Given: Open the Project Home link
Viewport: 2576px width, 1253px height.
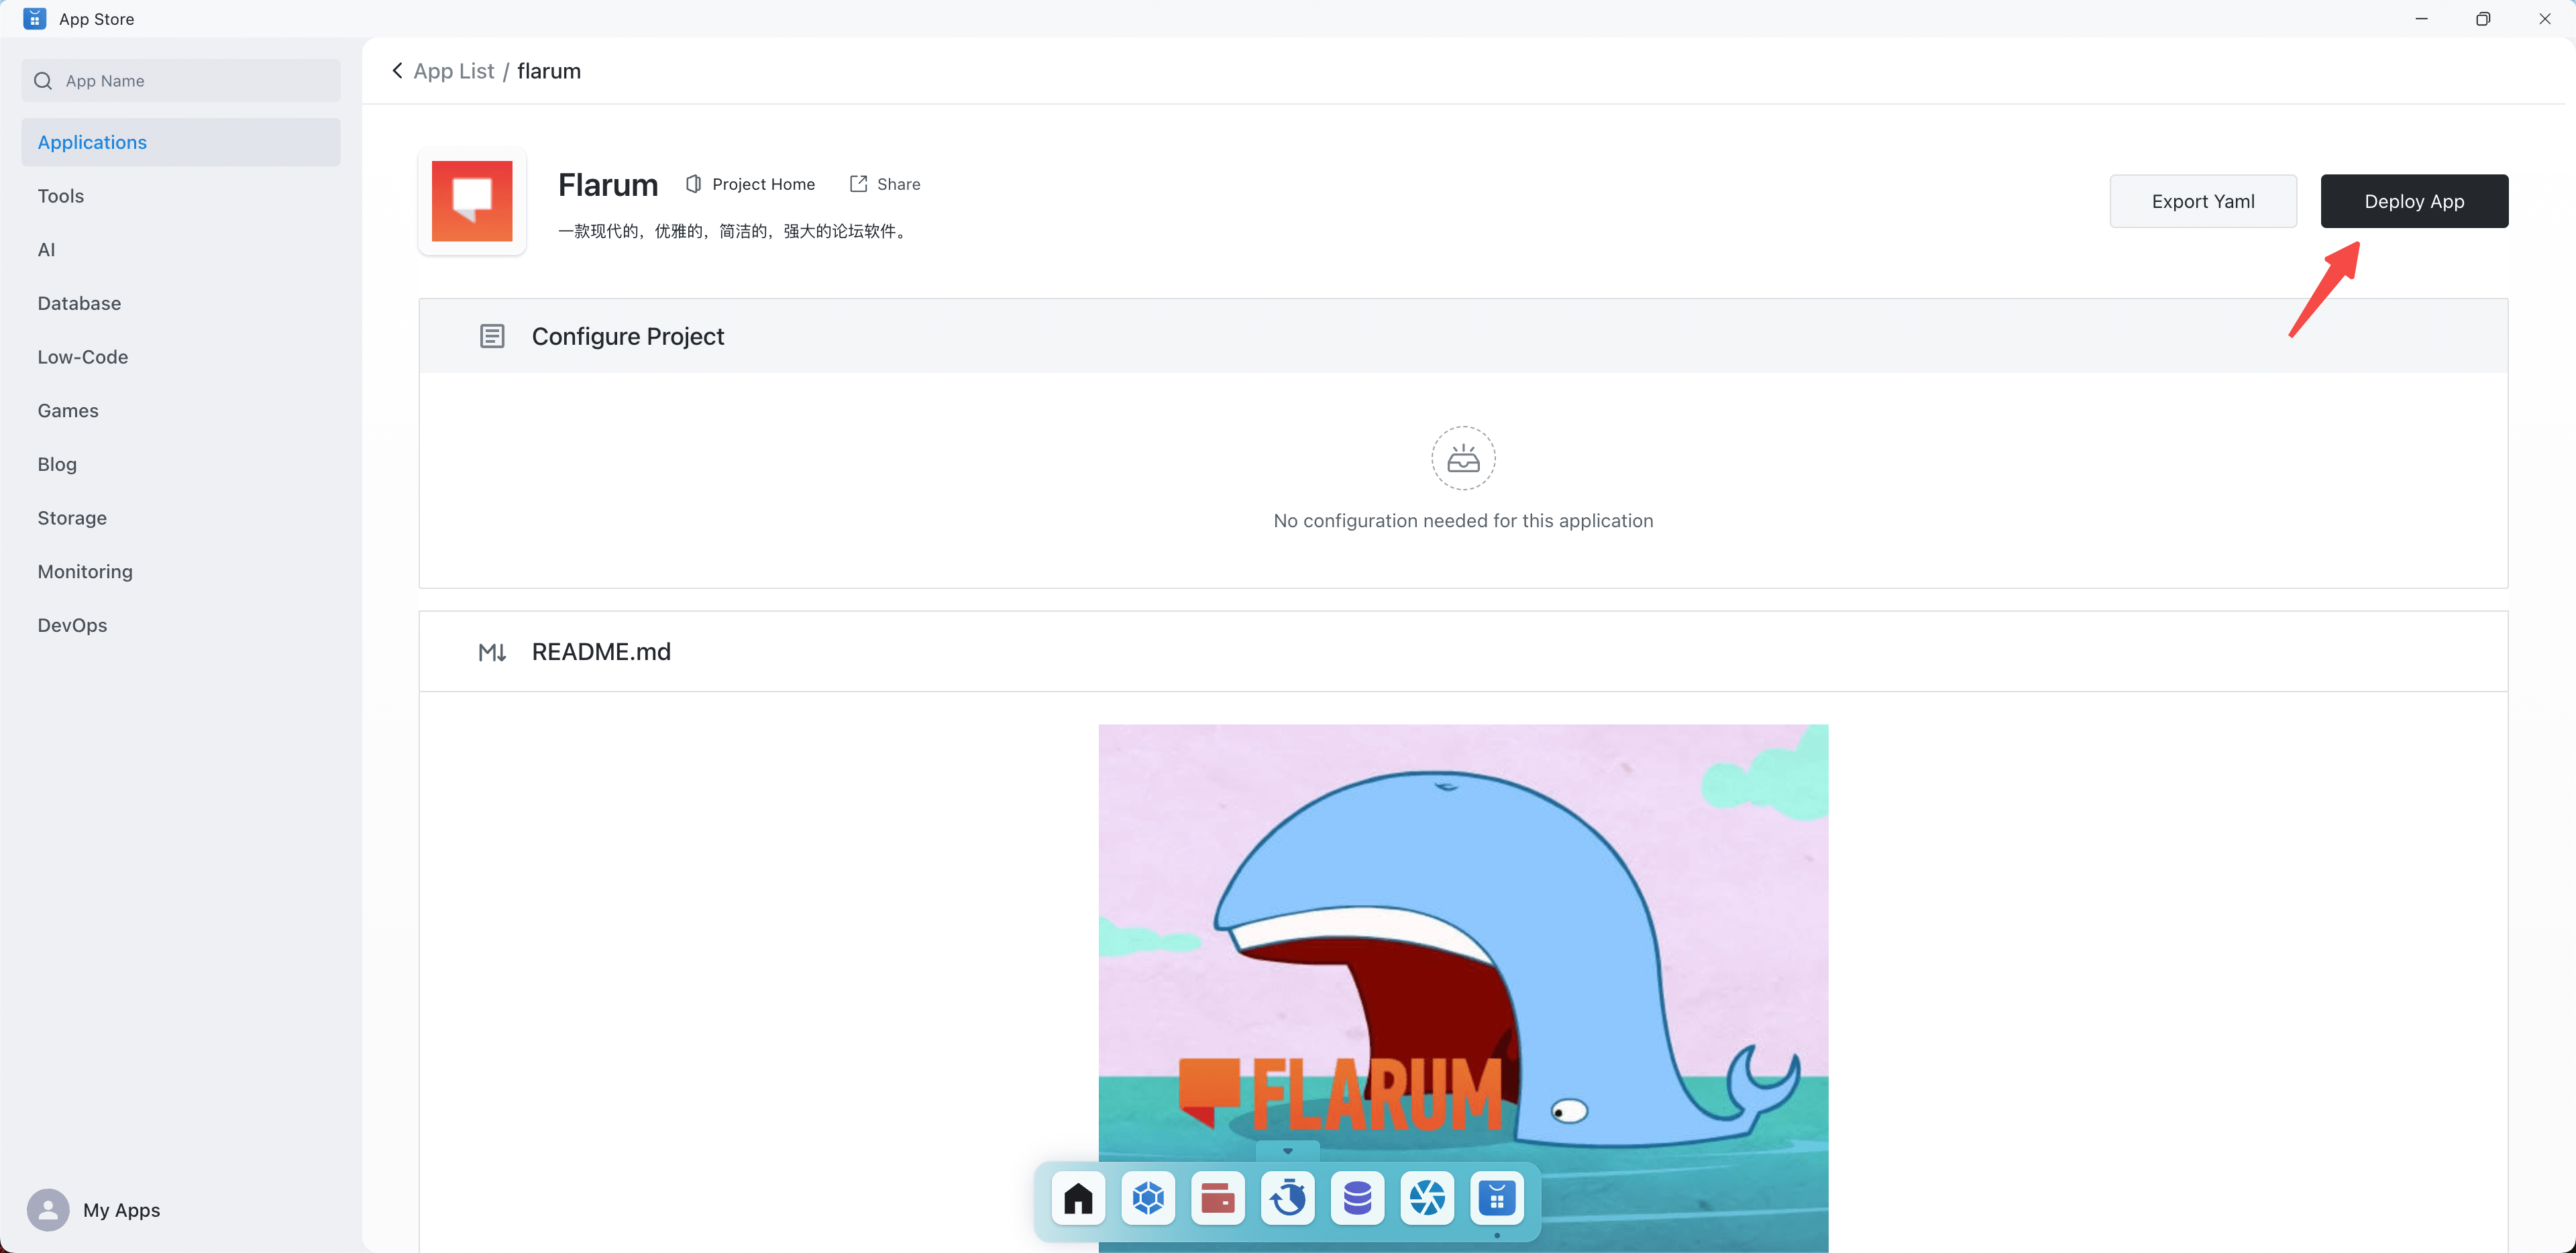Looking at the screenshot, I should (750, 184).
